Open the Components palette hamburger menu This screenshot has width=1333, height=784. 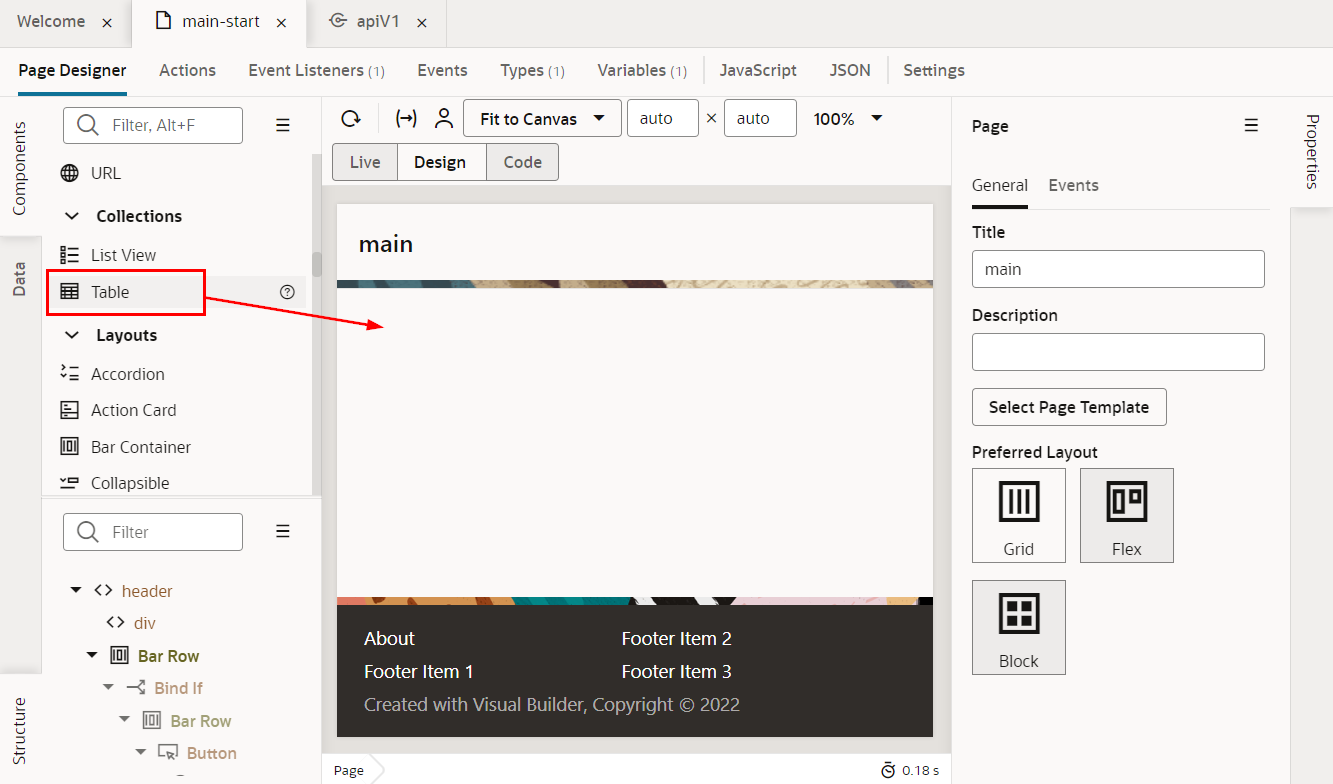pos(283,125)
